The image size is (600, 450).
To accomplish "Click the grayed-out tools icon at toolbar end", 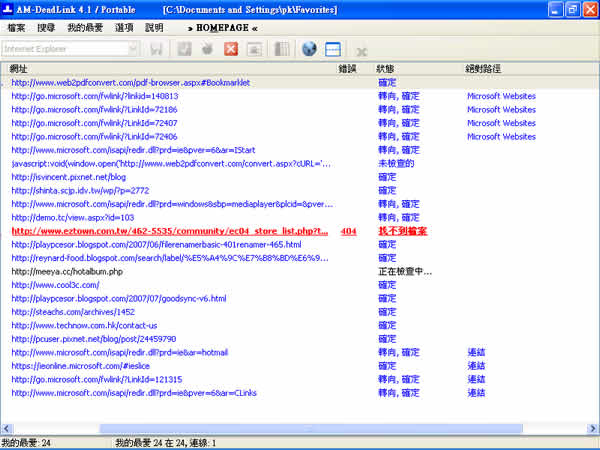I will [x=361, y=49].
